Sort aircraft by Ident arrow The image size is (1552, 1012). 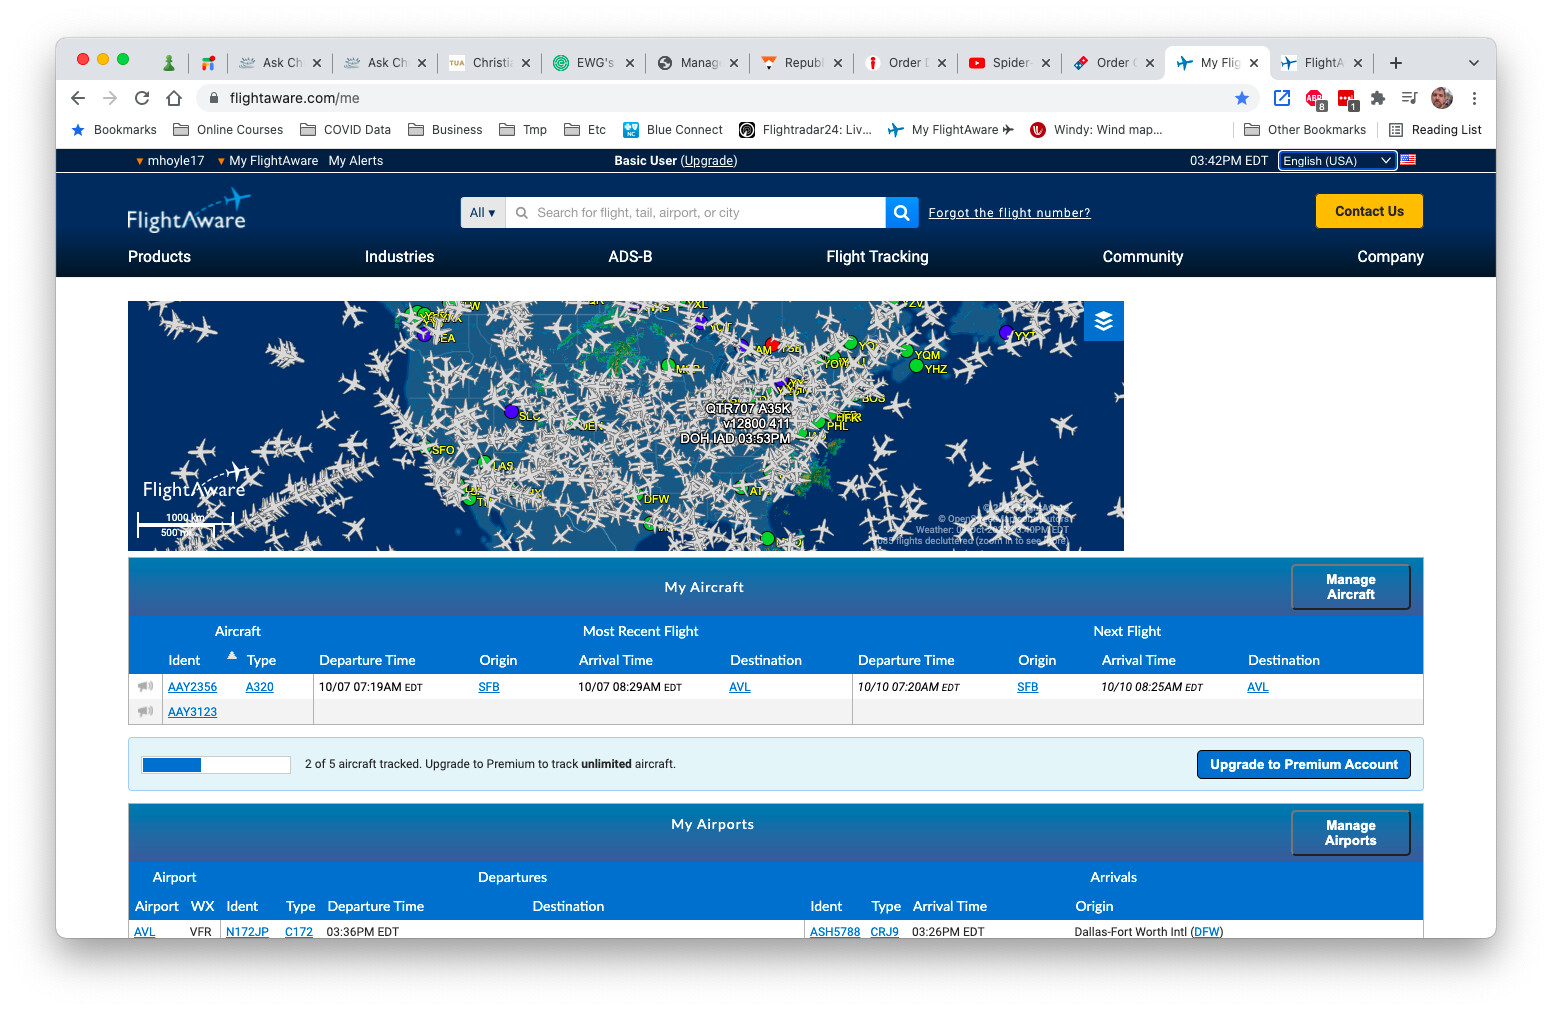[232, 656]
